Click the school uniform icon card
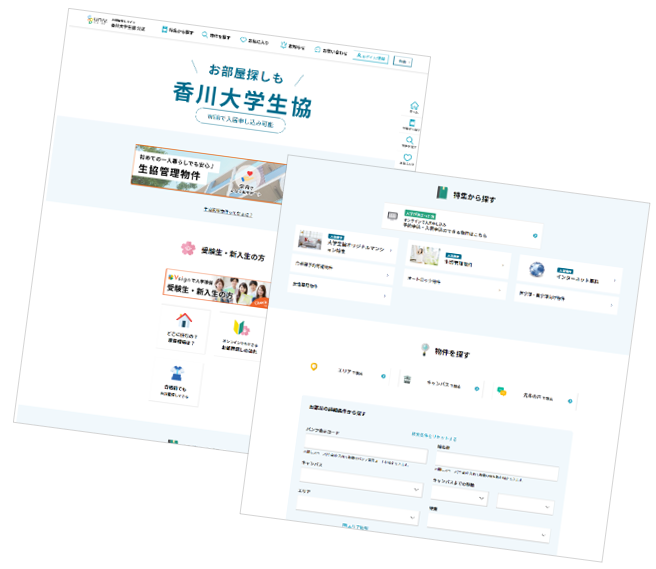 (x=176, y=382)
